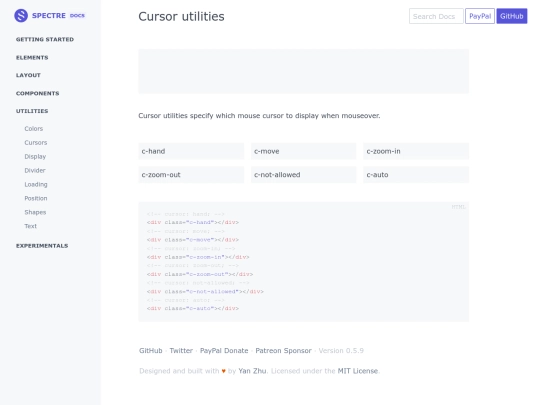Open the Divider utilities page

[35, 170]
